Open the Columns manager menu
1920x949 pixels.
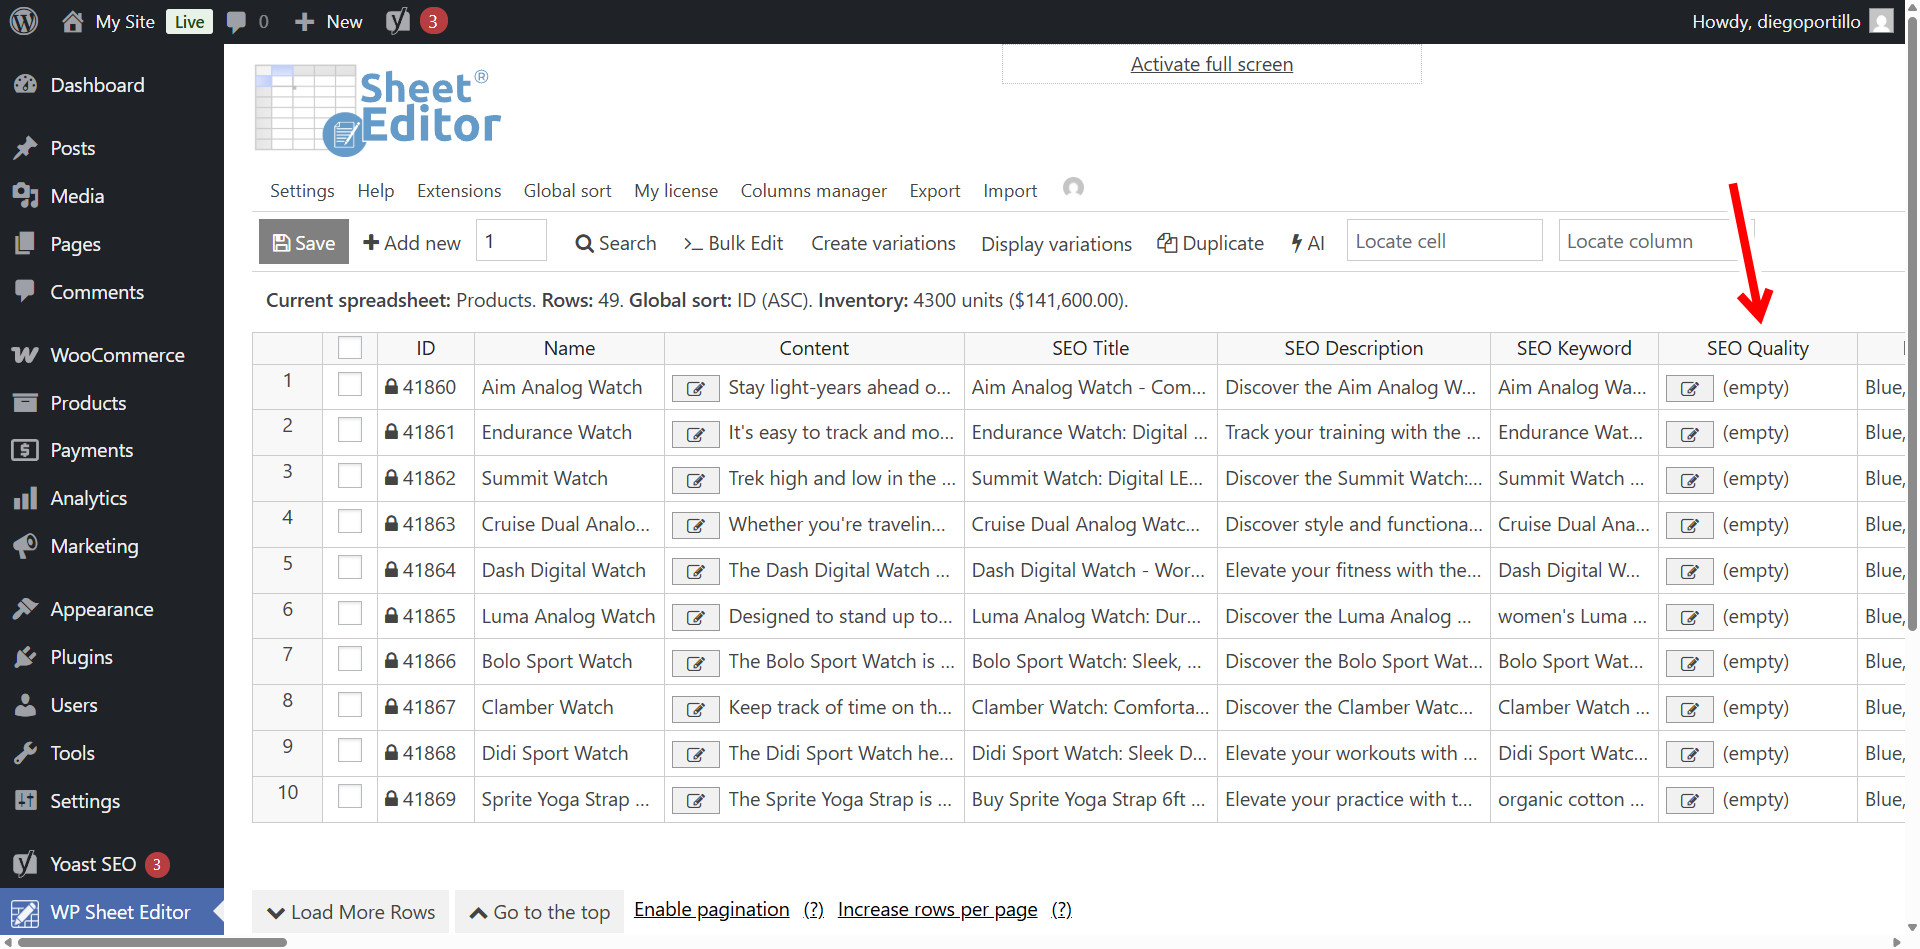(813, 191)
